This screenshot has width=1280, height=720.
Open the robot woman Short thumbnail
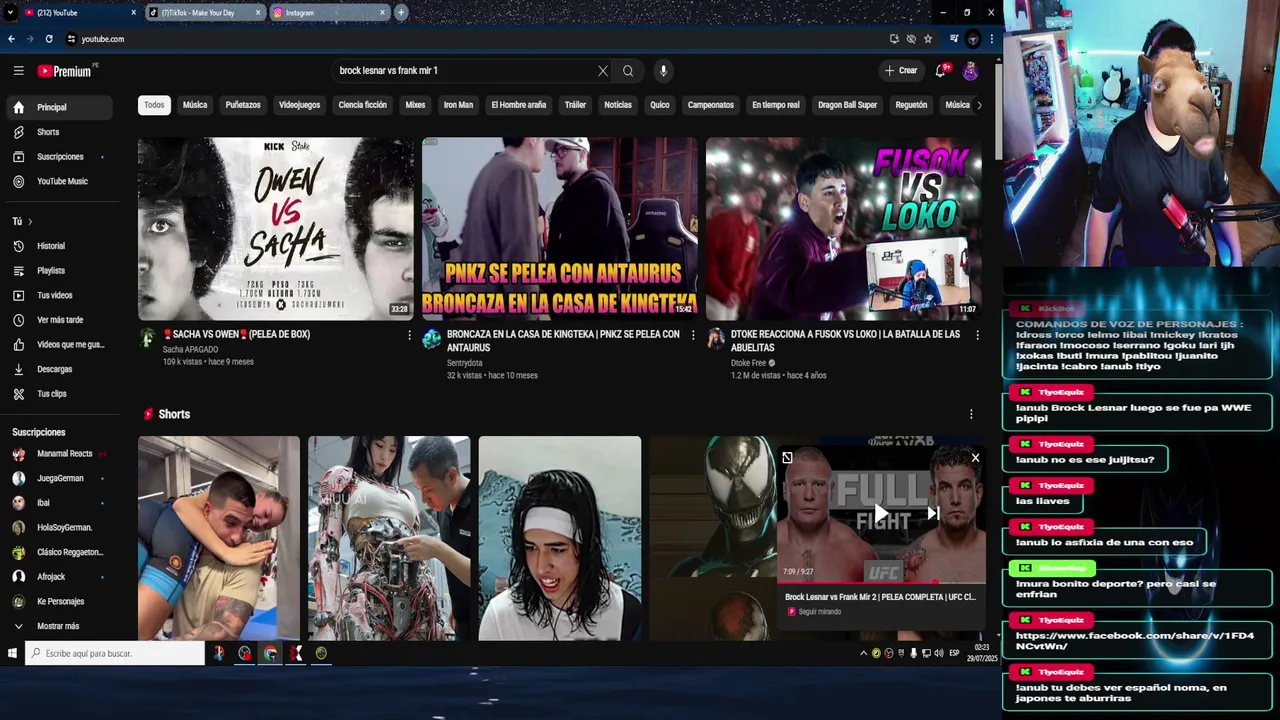pyautogui.click(x=389, y=538)
